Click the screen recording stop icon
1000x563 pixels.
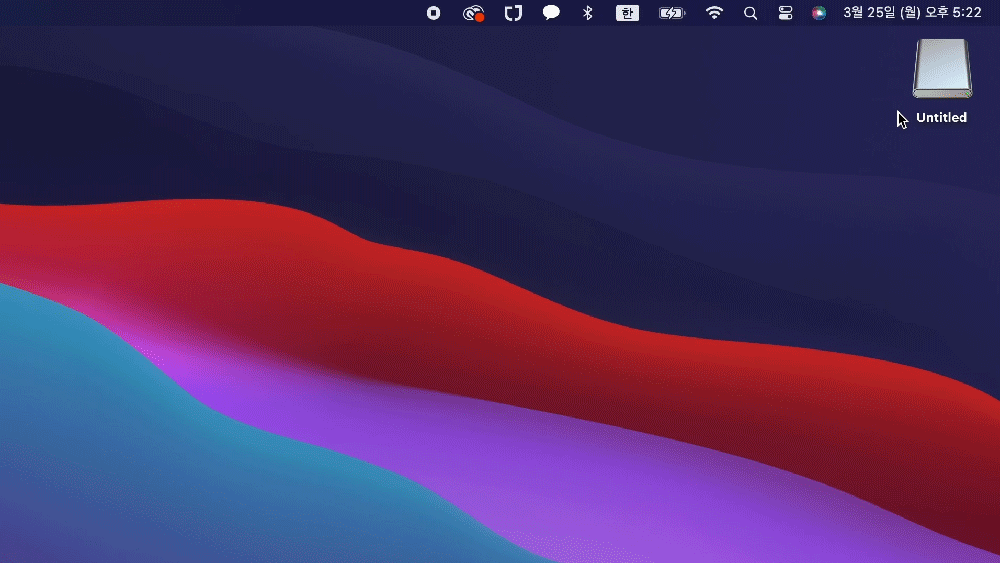click(x=433, y=13)
